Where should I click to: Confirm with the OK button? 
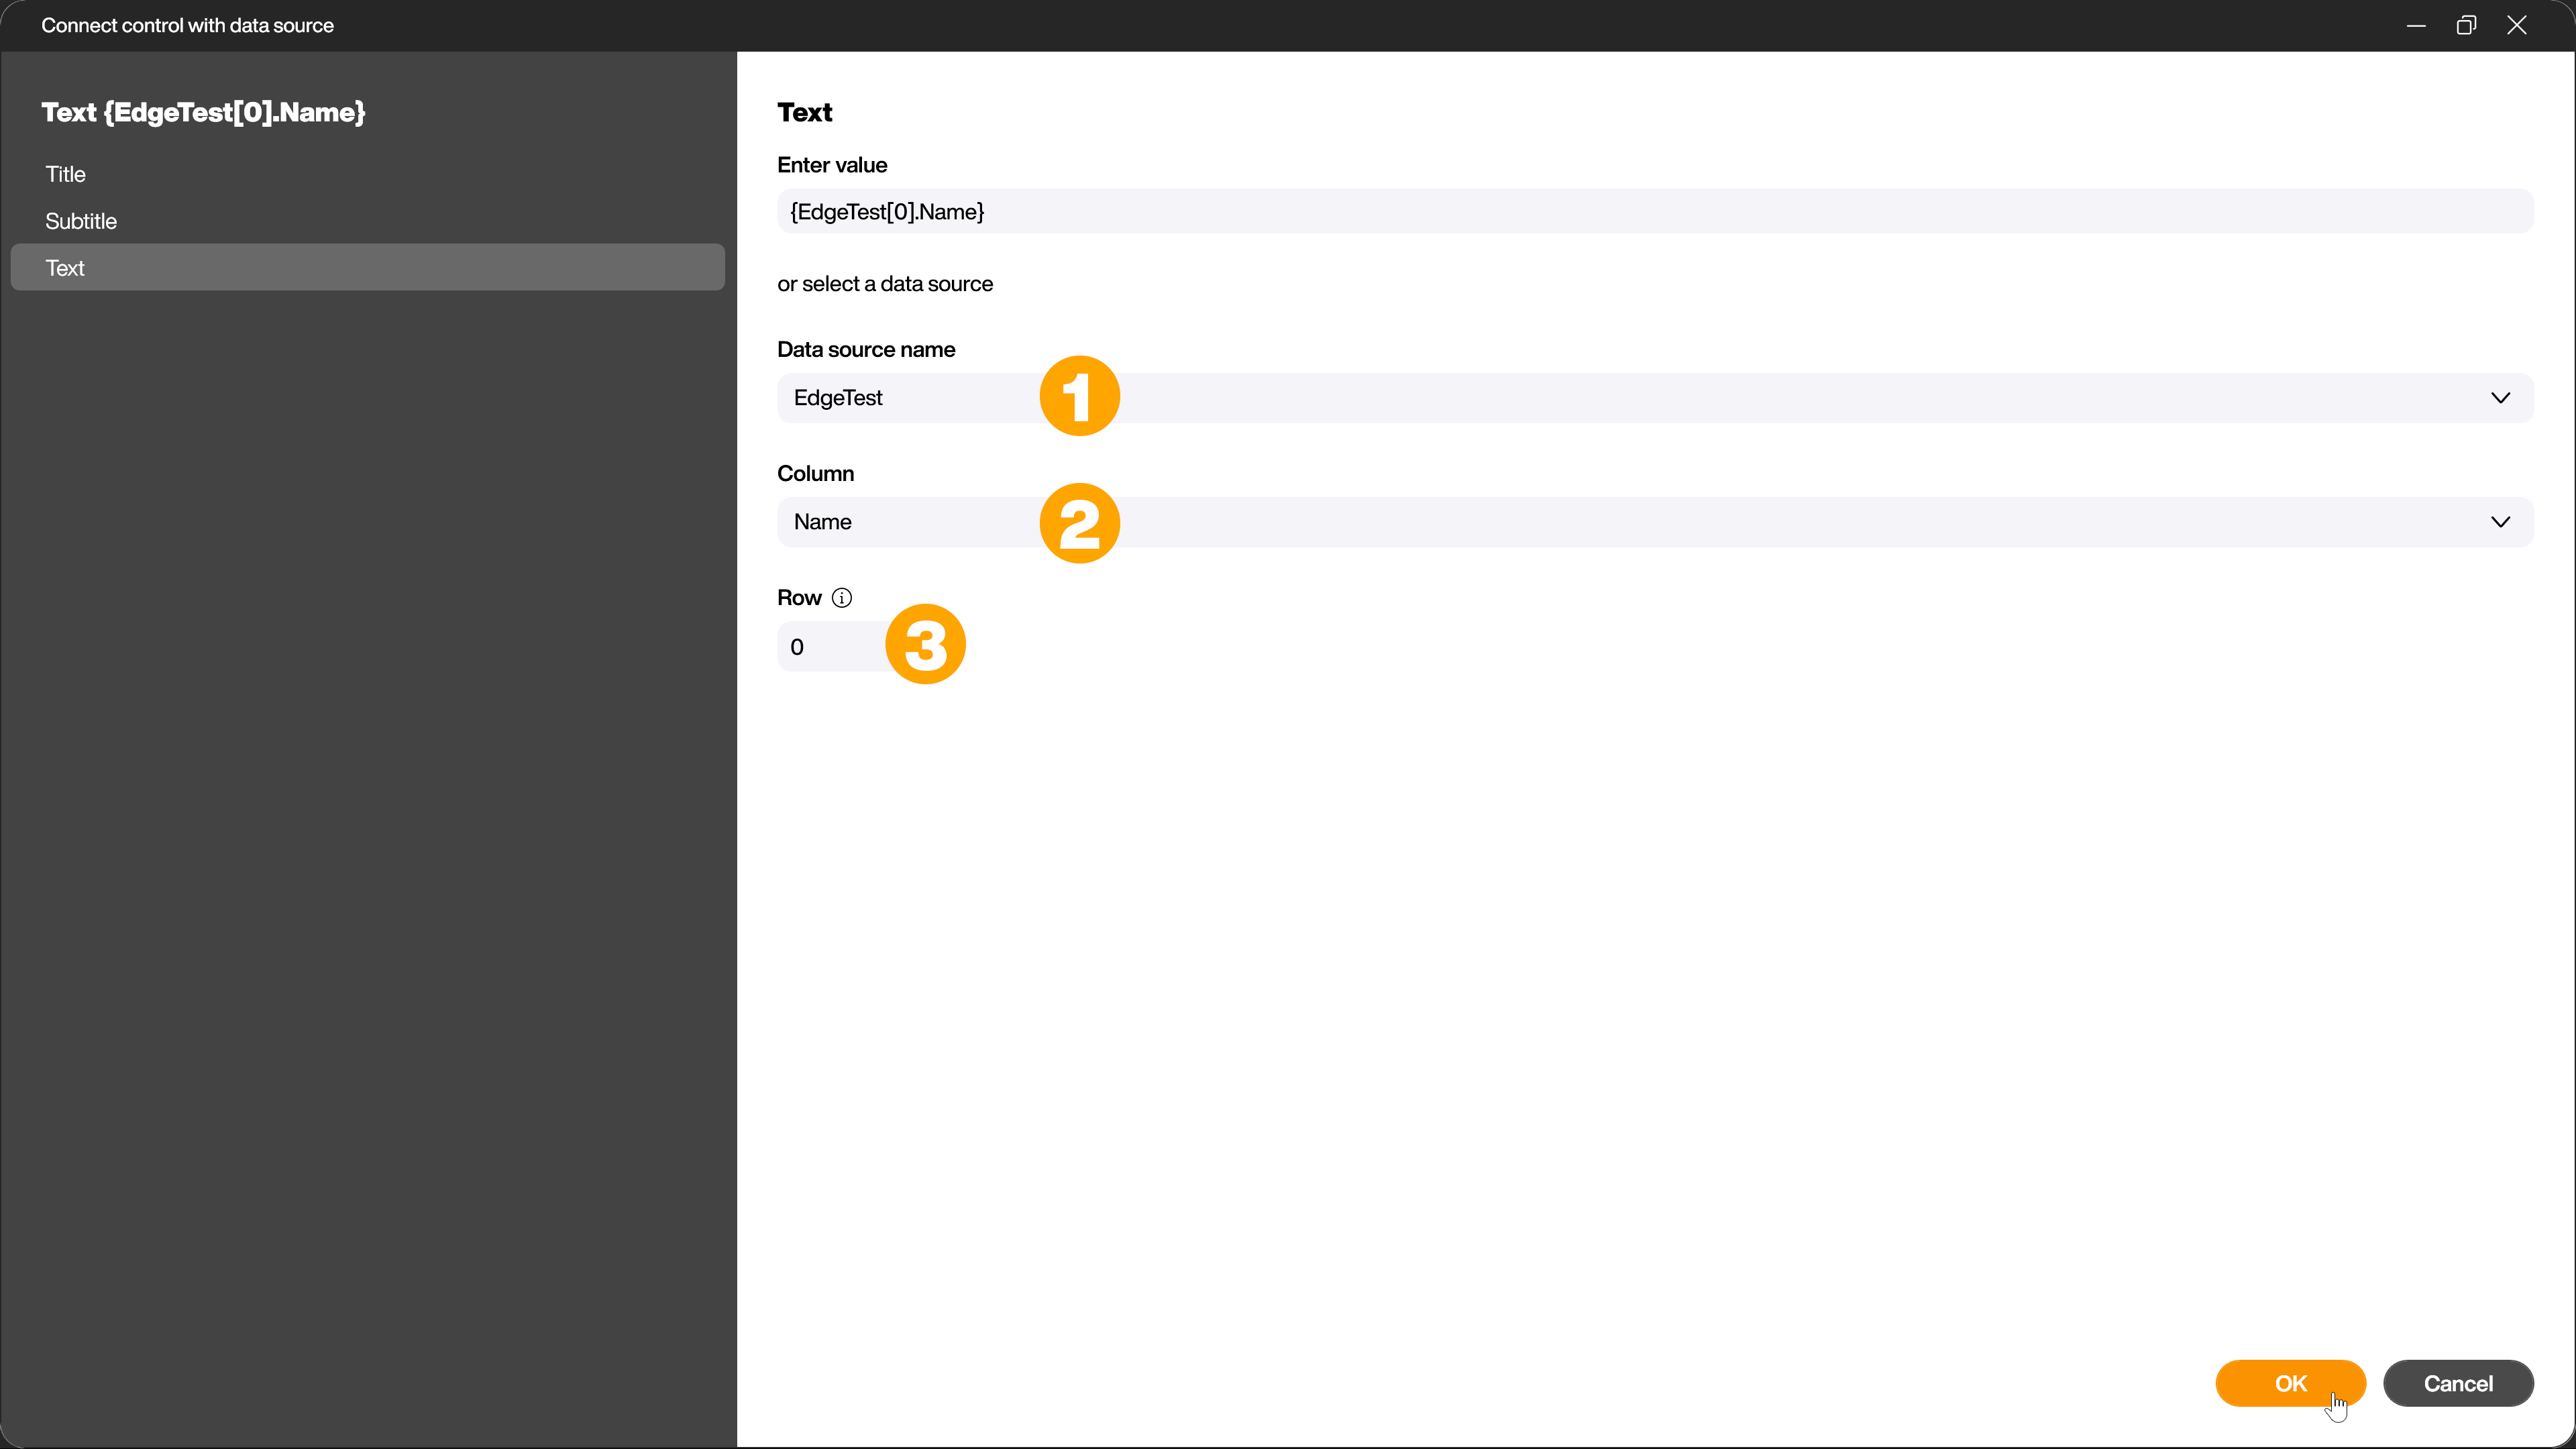2290,1383
